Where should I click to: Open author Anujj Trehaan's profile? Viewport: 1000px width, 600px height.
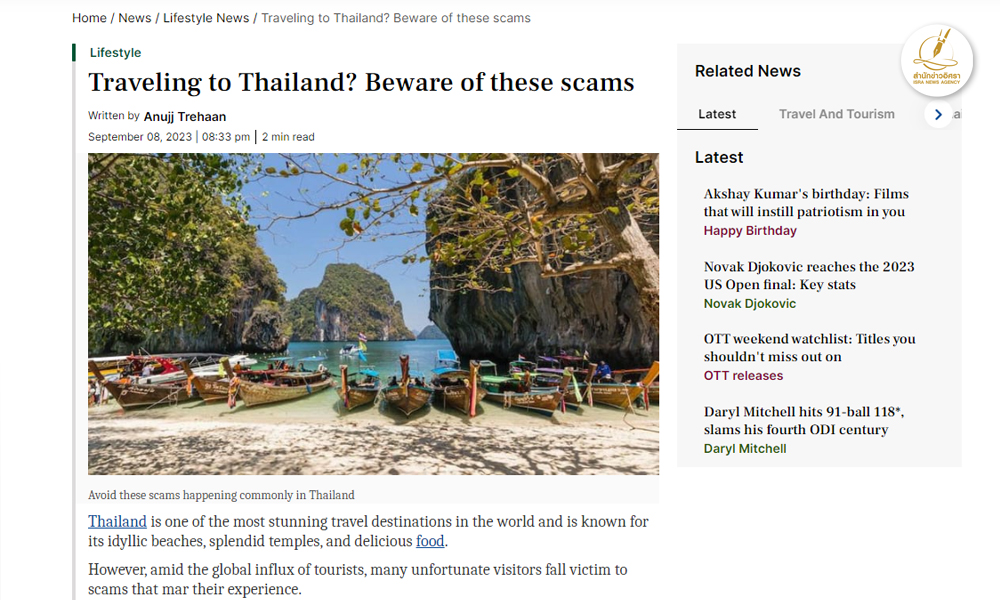point(185,117)
